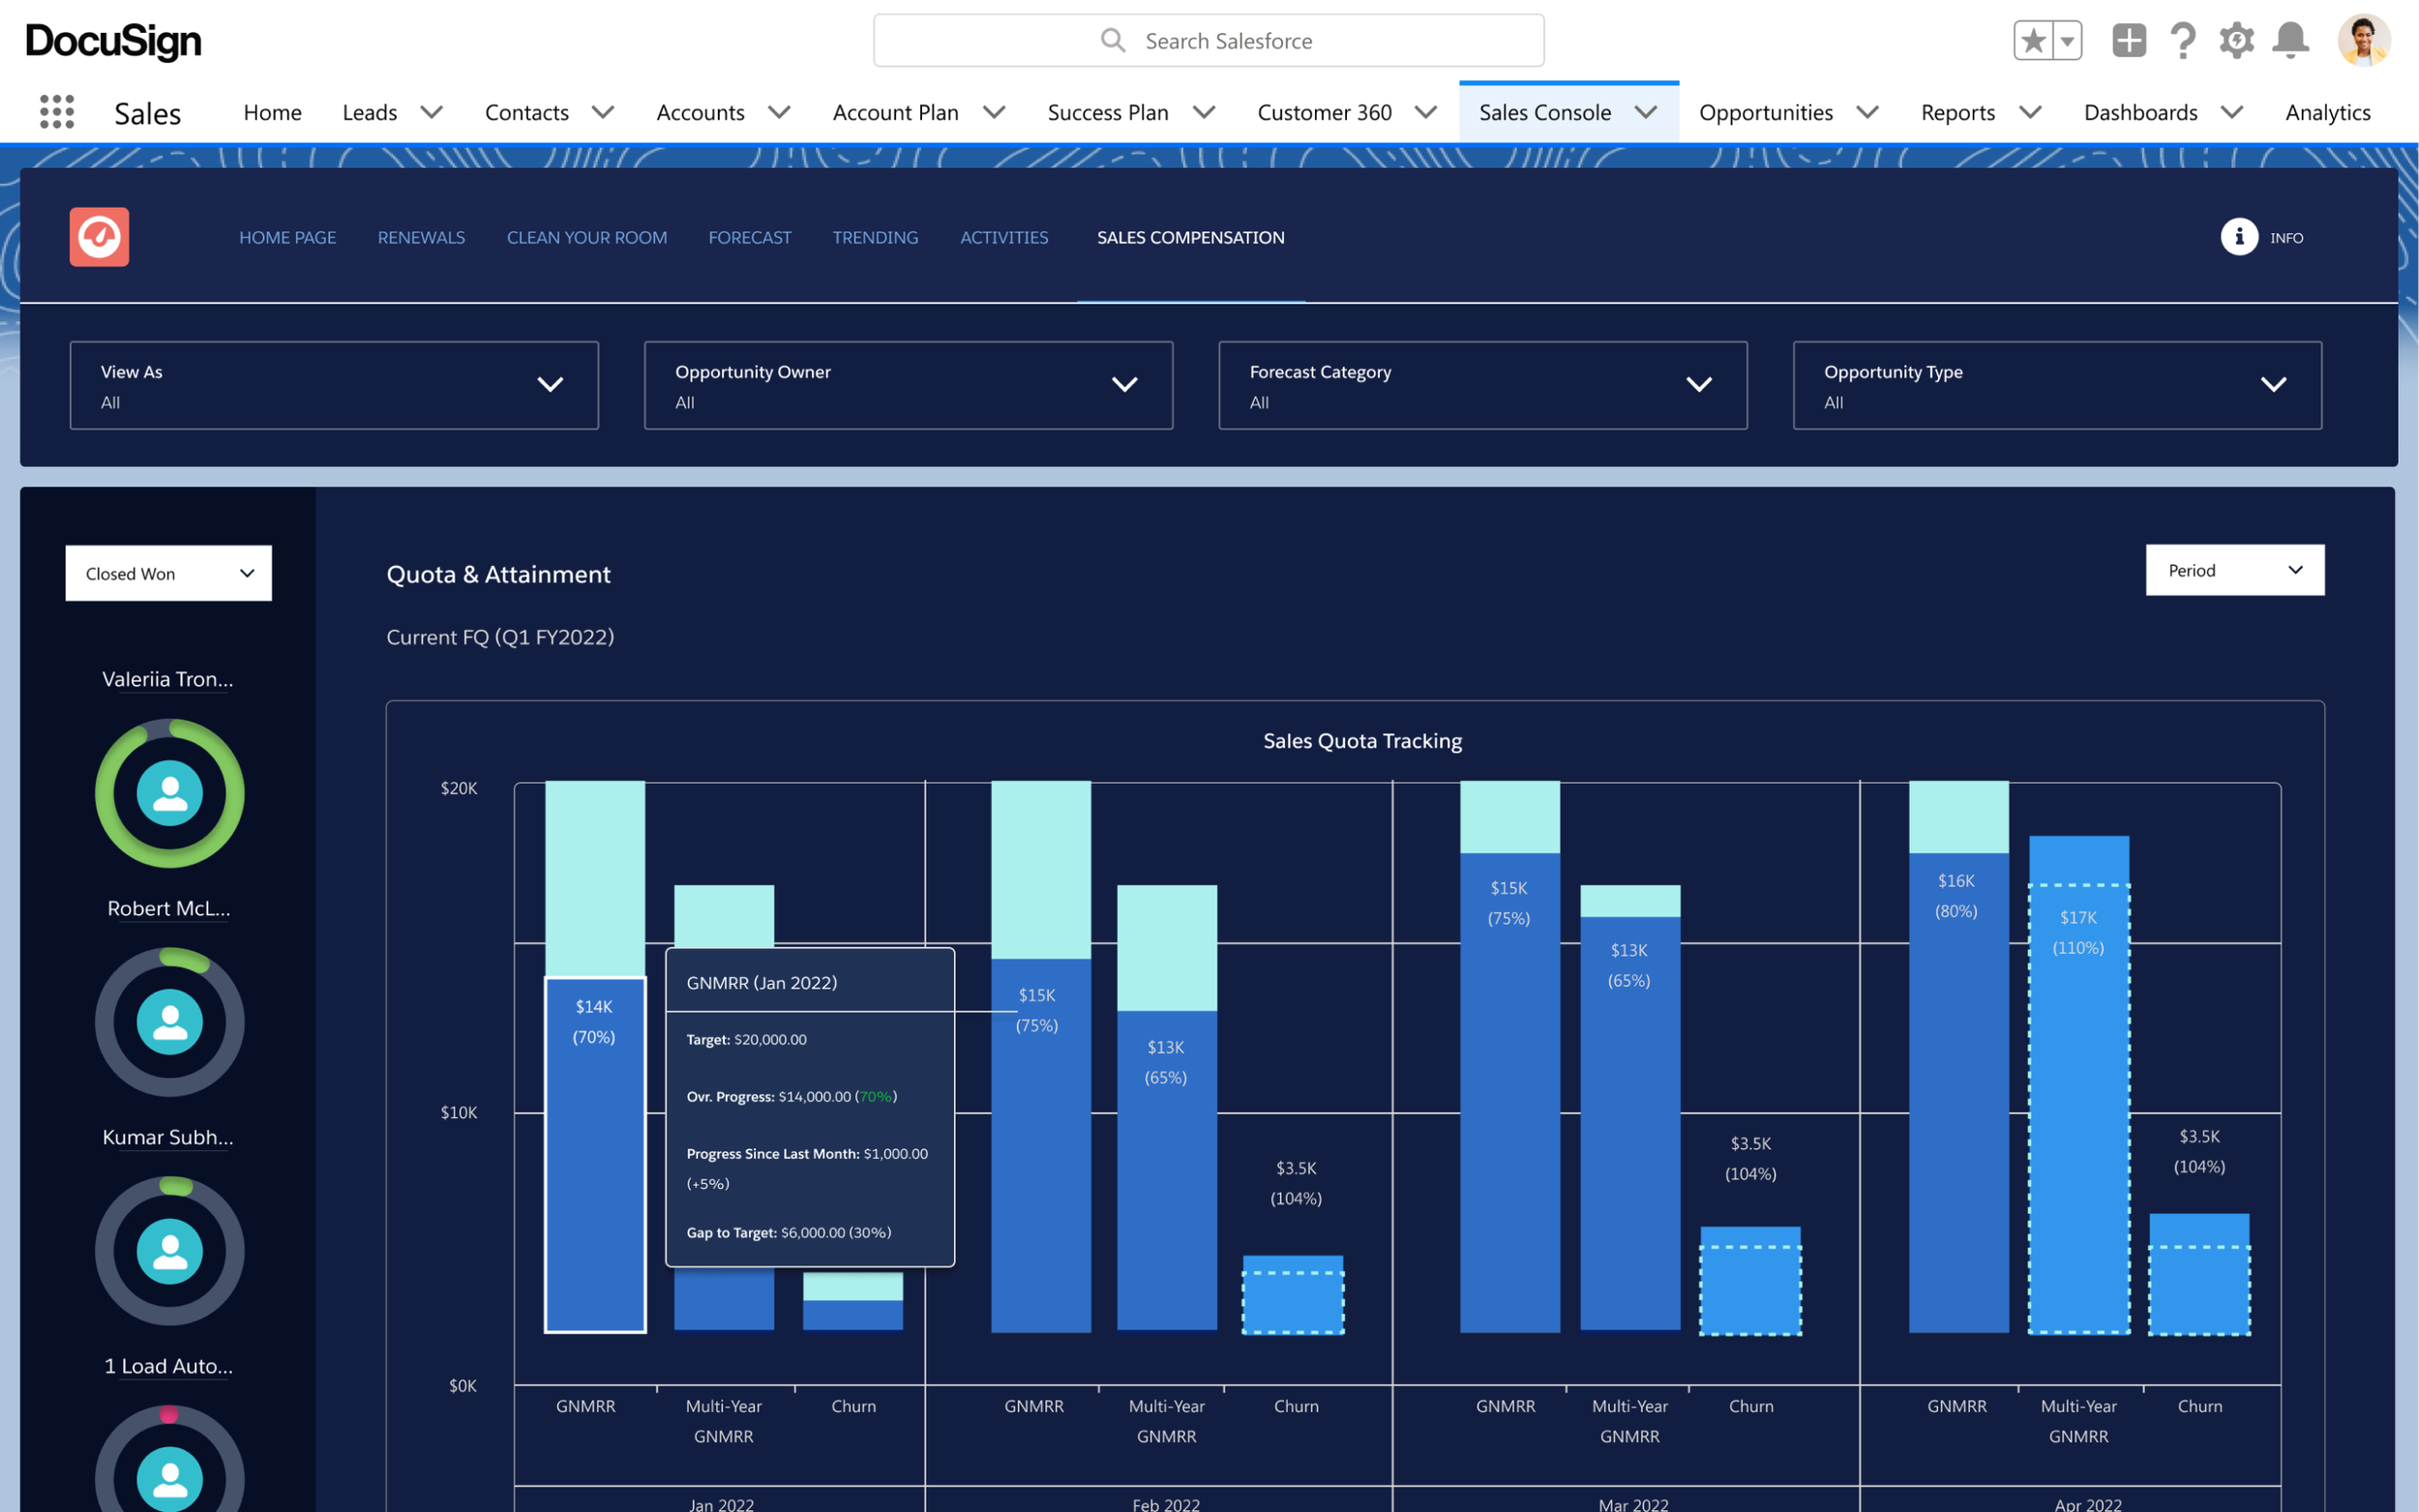2419x1512 pixels.
Task: Go to the Home nav item
Action: click(272, 112)
